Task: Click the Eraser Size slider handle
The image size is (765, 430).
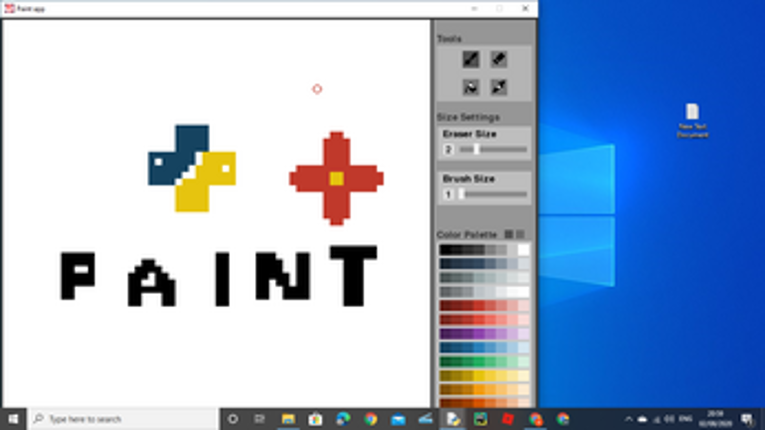Action: pos(477,149)
